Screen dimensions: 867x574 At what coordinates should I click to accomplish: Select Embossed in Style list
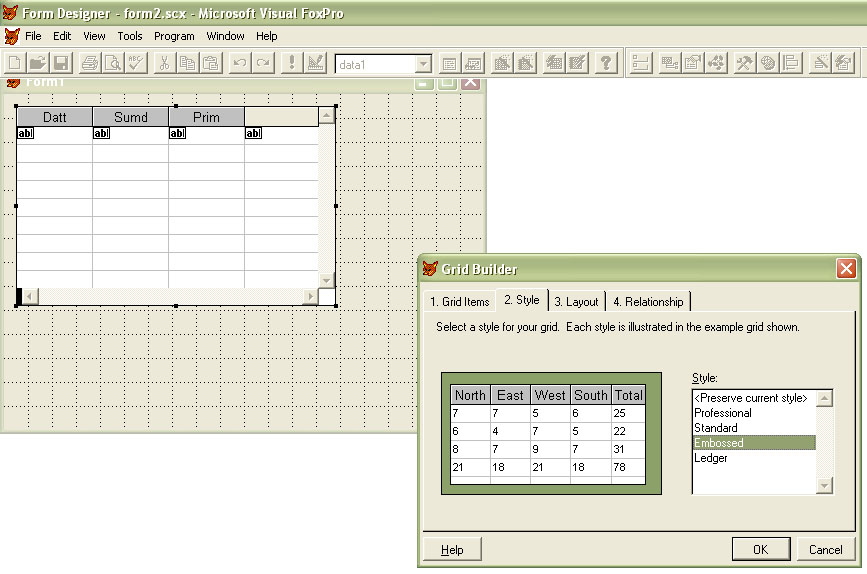click(x=754, y=443)
